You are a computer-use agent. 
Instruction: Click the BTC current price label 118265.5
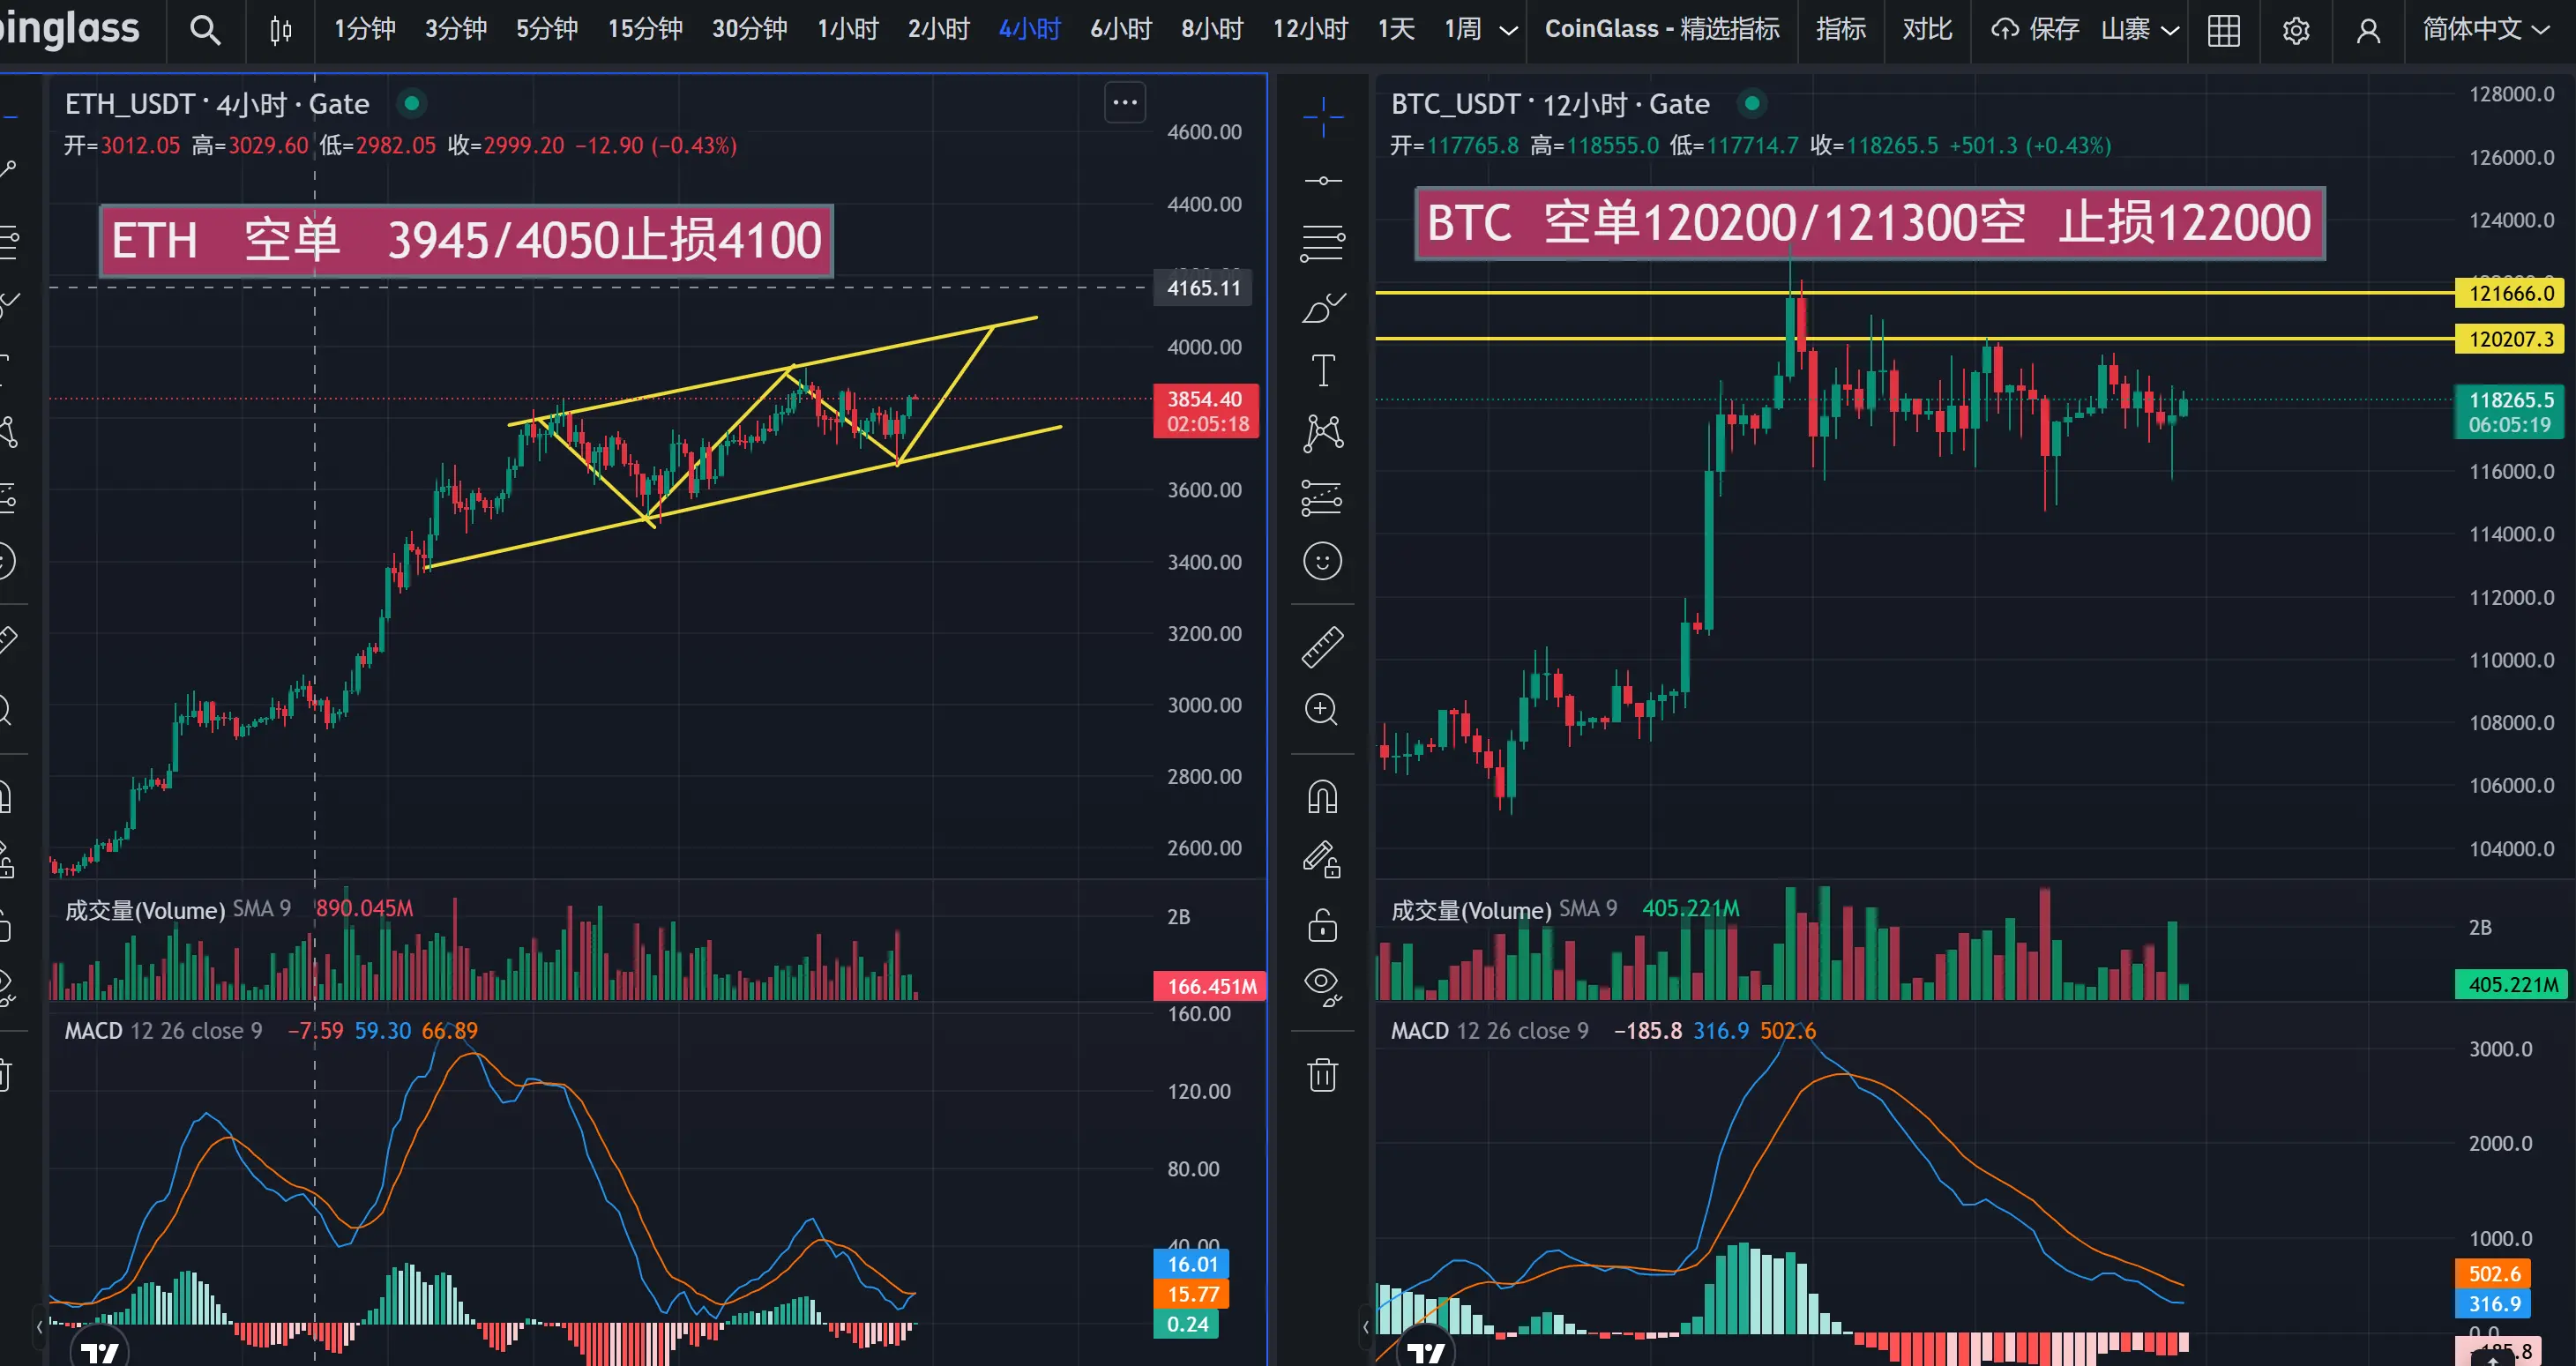click(2510, 412)
